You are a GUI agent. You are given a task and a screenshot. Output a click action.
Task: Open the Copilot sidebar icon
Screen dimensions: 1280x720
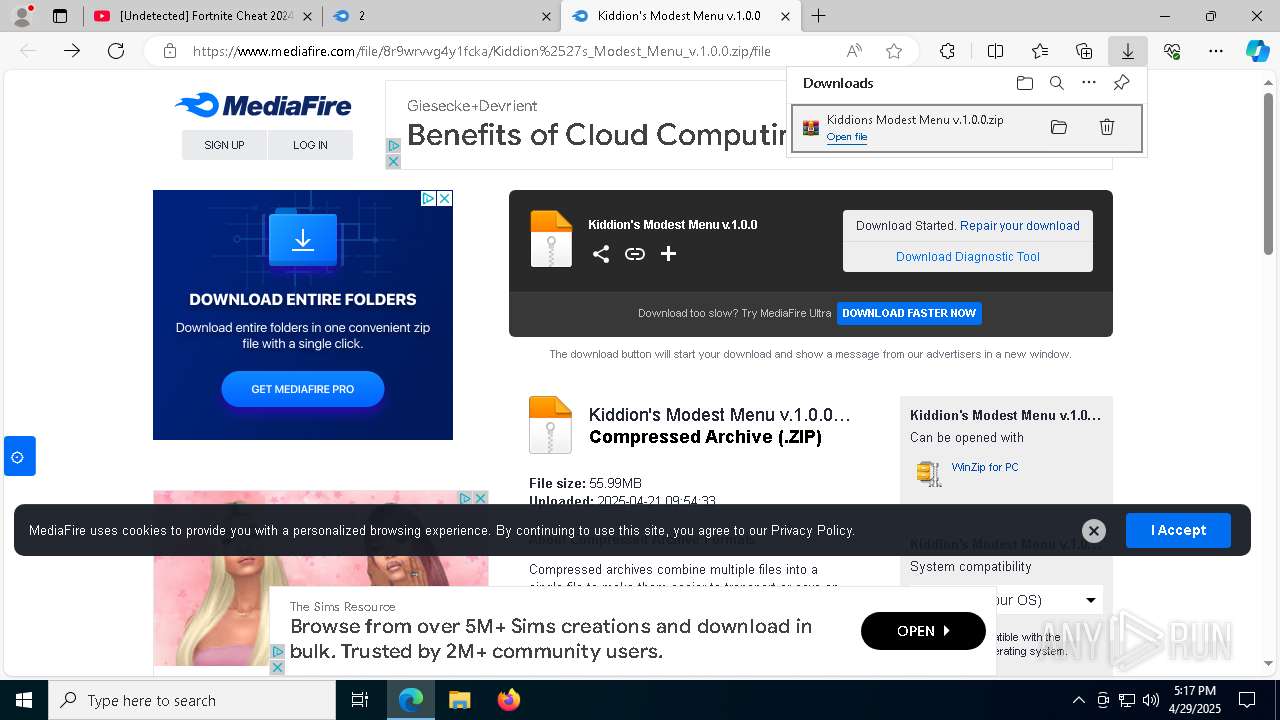[1257, 51]
